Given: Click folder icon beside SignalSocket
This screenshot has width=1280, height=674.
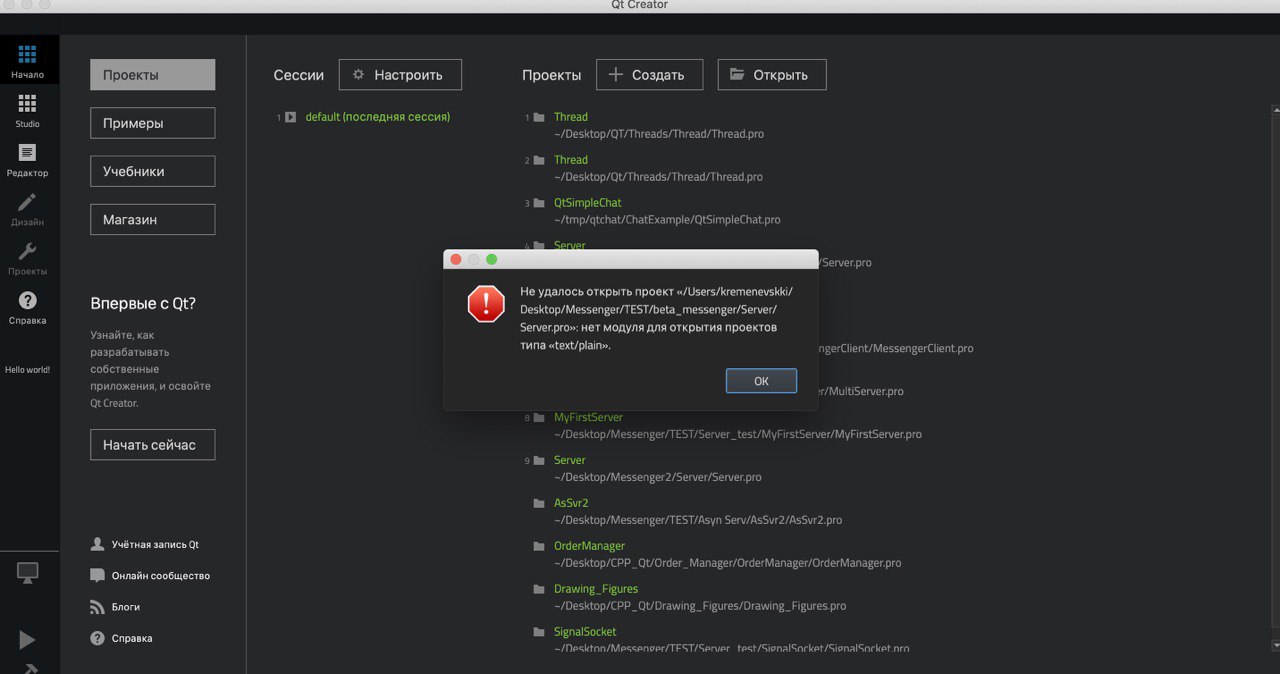Looking at the screenshot, I should point(539,632).
